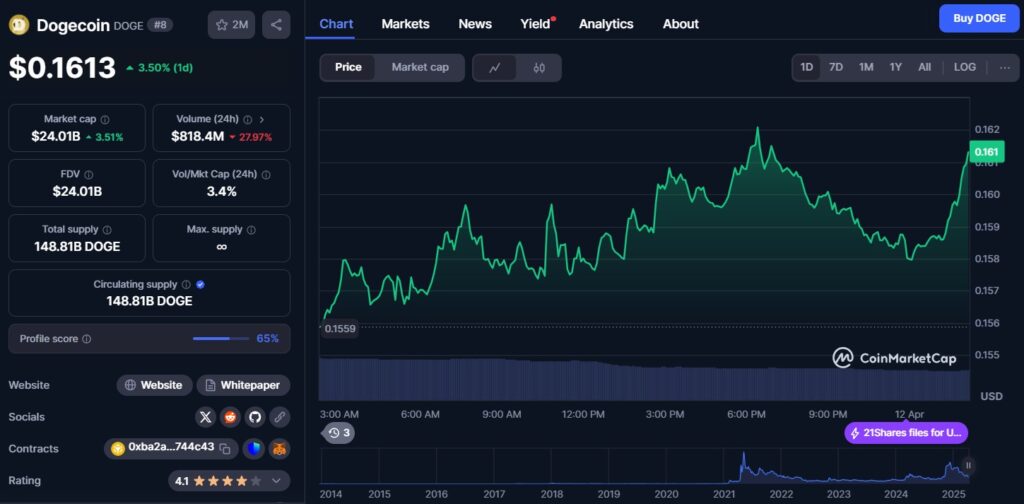1024x504 pixels.
Task: Click the blue shield wallet icon in Contracts
Action: 253,449
